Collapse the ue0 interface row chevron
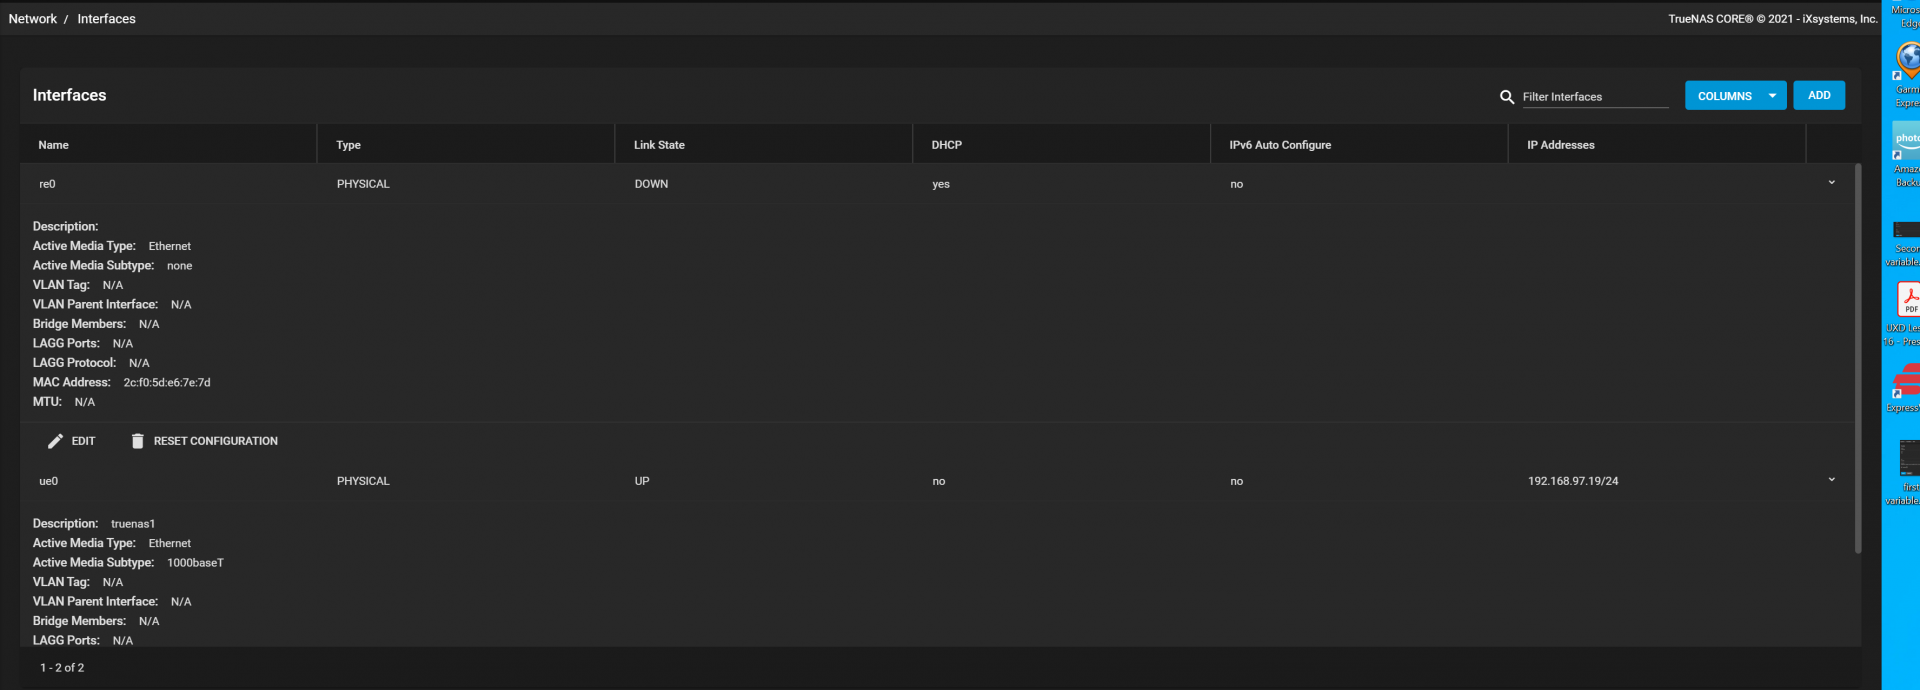The height and width of the screenshot is (690, 1920). pyautogui.click(x=1831, y=480)
